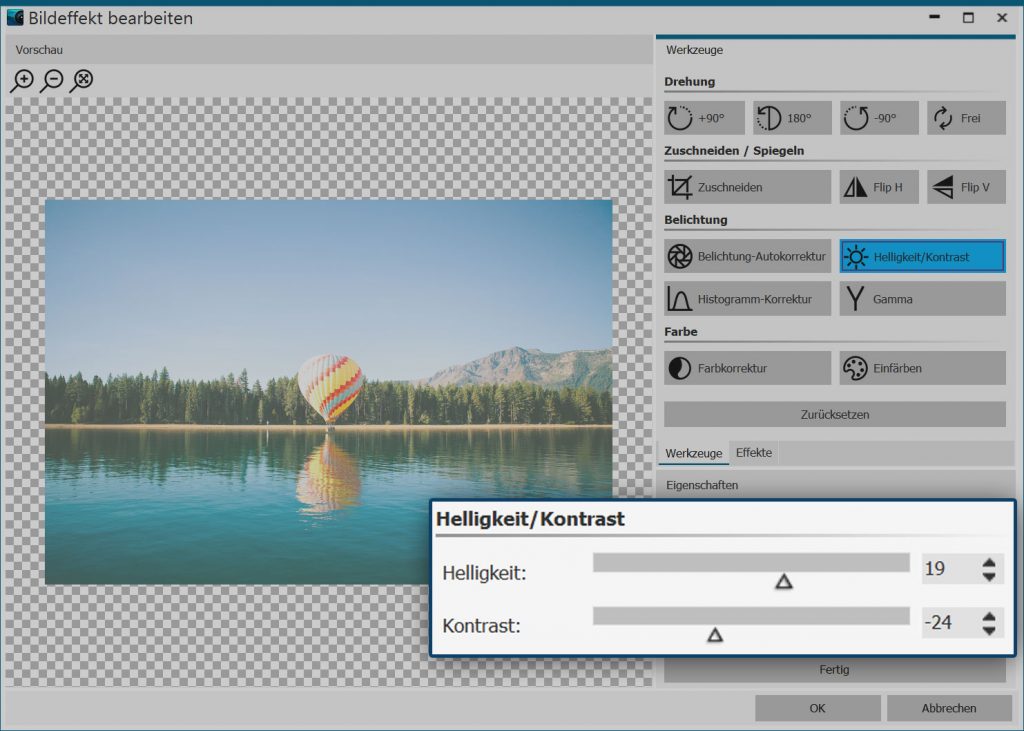Select the Frei free rotation tool

pyautogui.click(x=965, y=118)
